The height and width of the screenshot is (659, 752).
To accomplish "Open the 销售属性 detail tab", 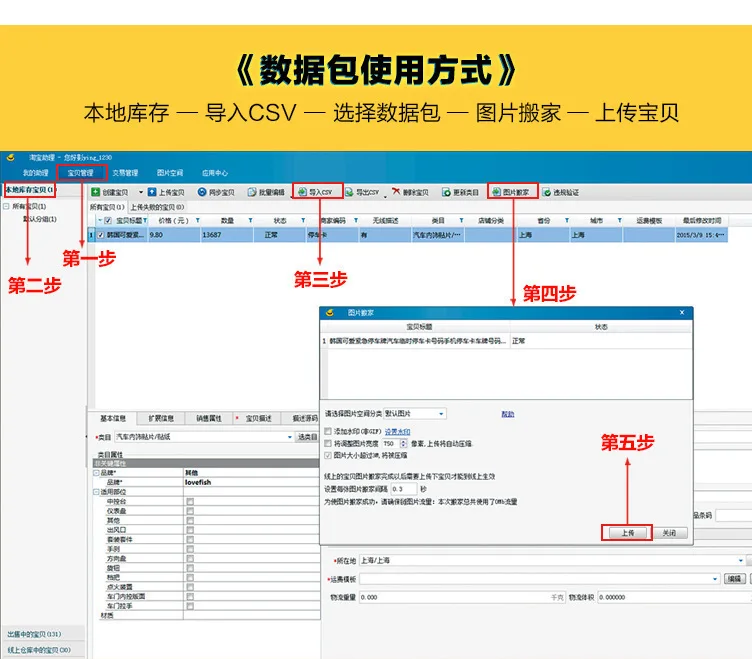I will pyautogui.click(x=209, y=418).
